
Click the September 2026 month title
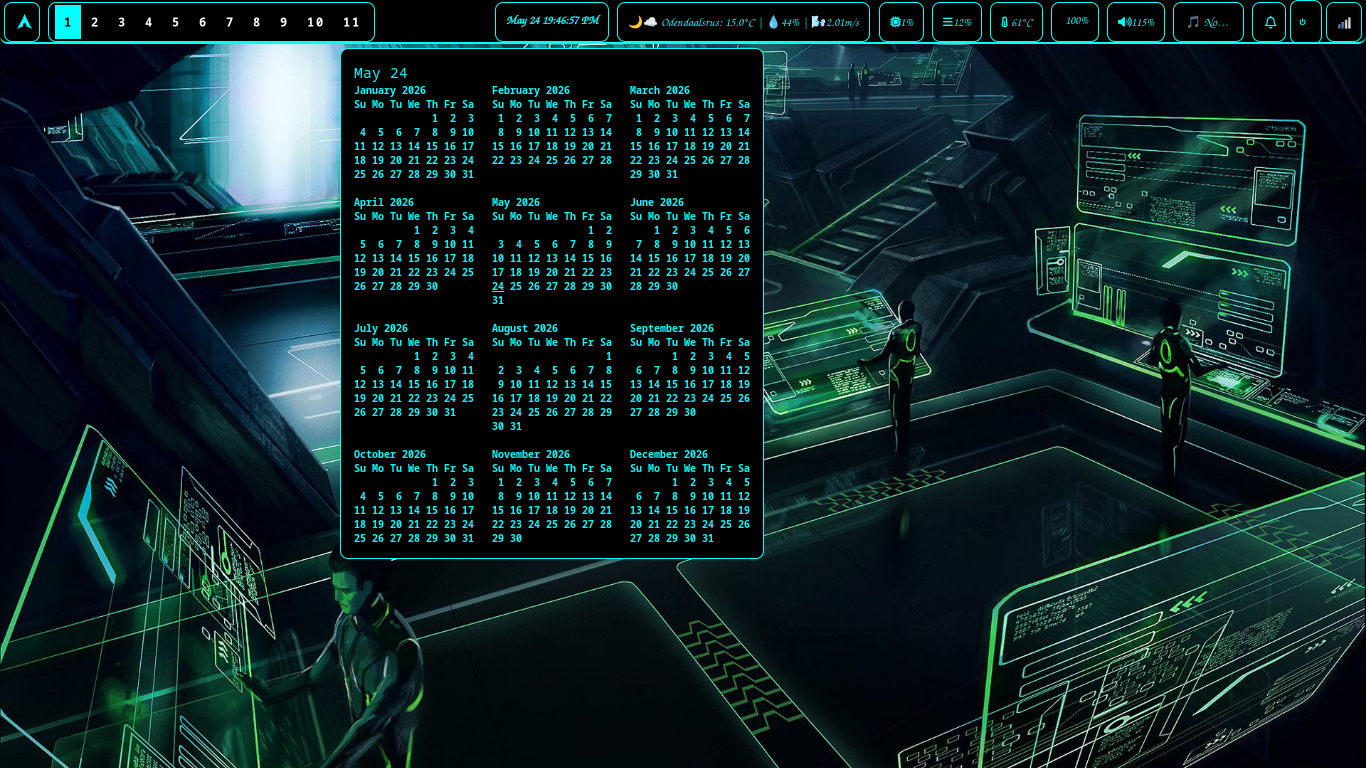pyautogui.click(x=672, y=328)
